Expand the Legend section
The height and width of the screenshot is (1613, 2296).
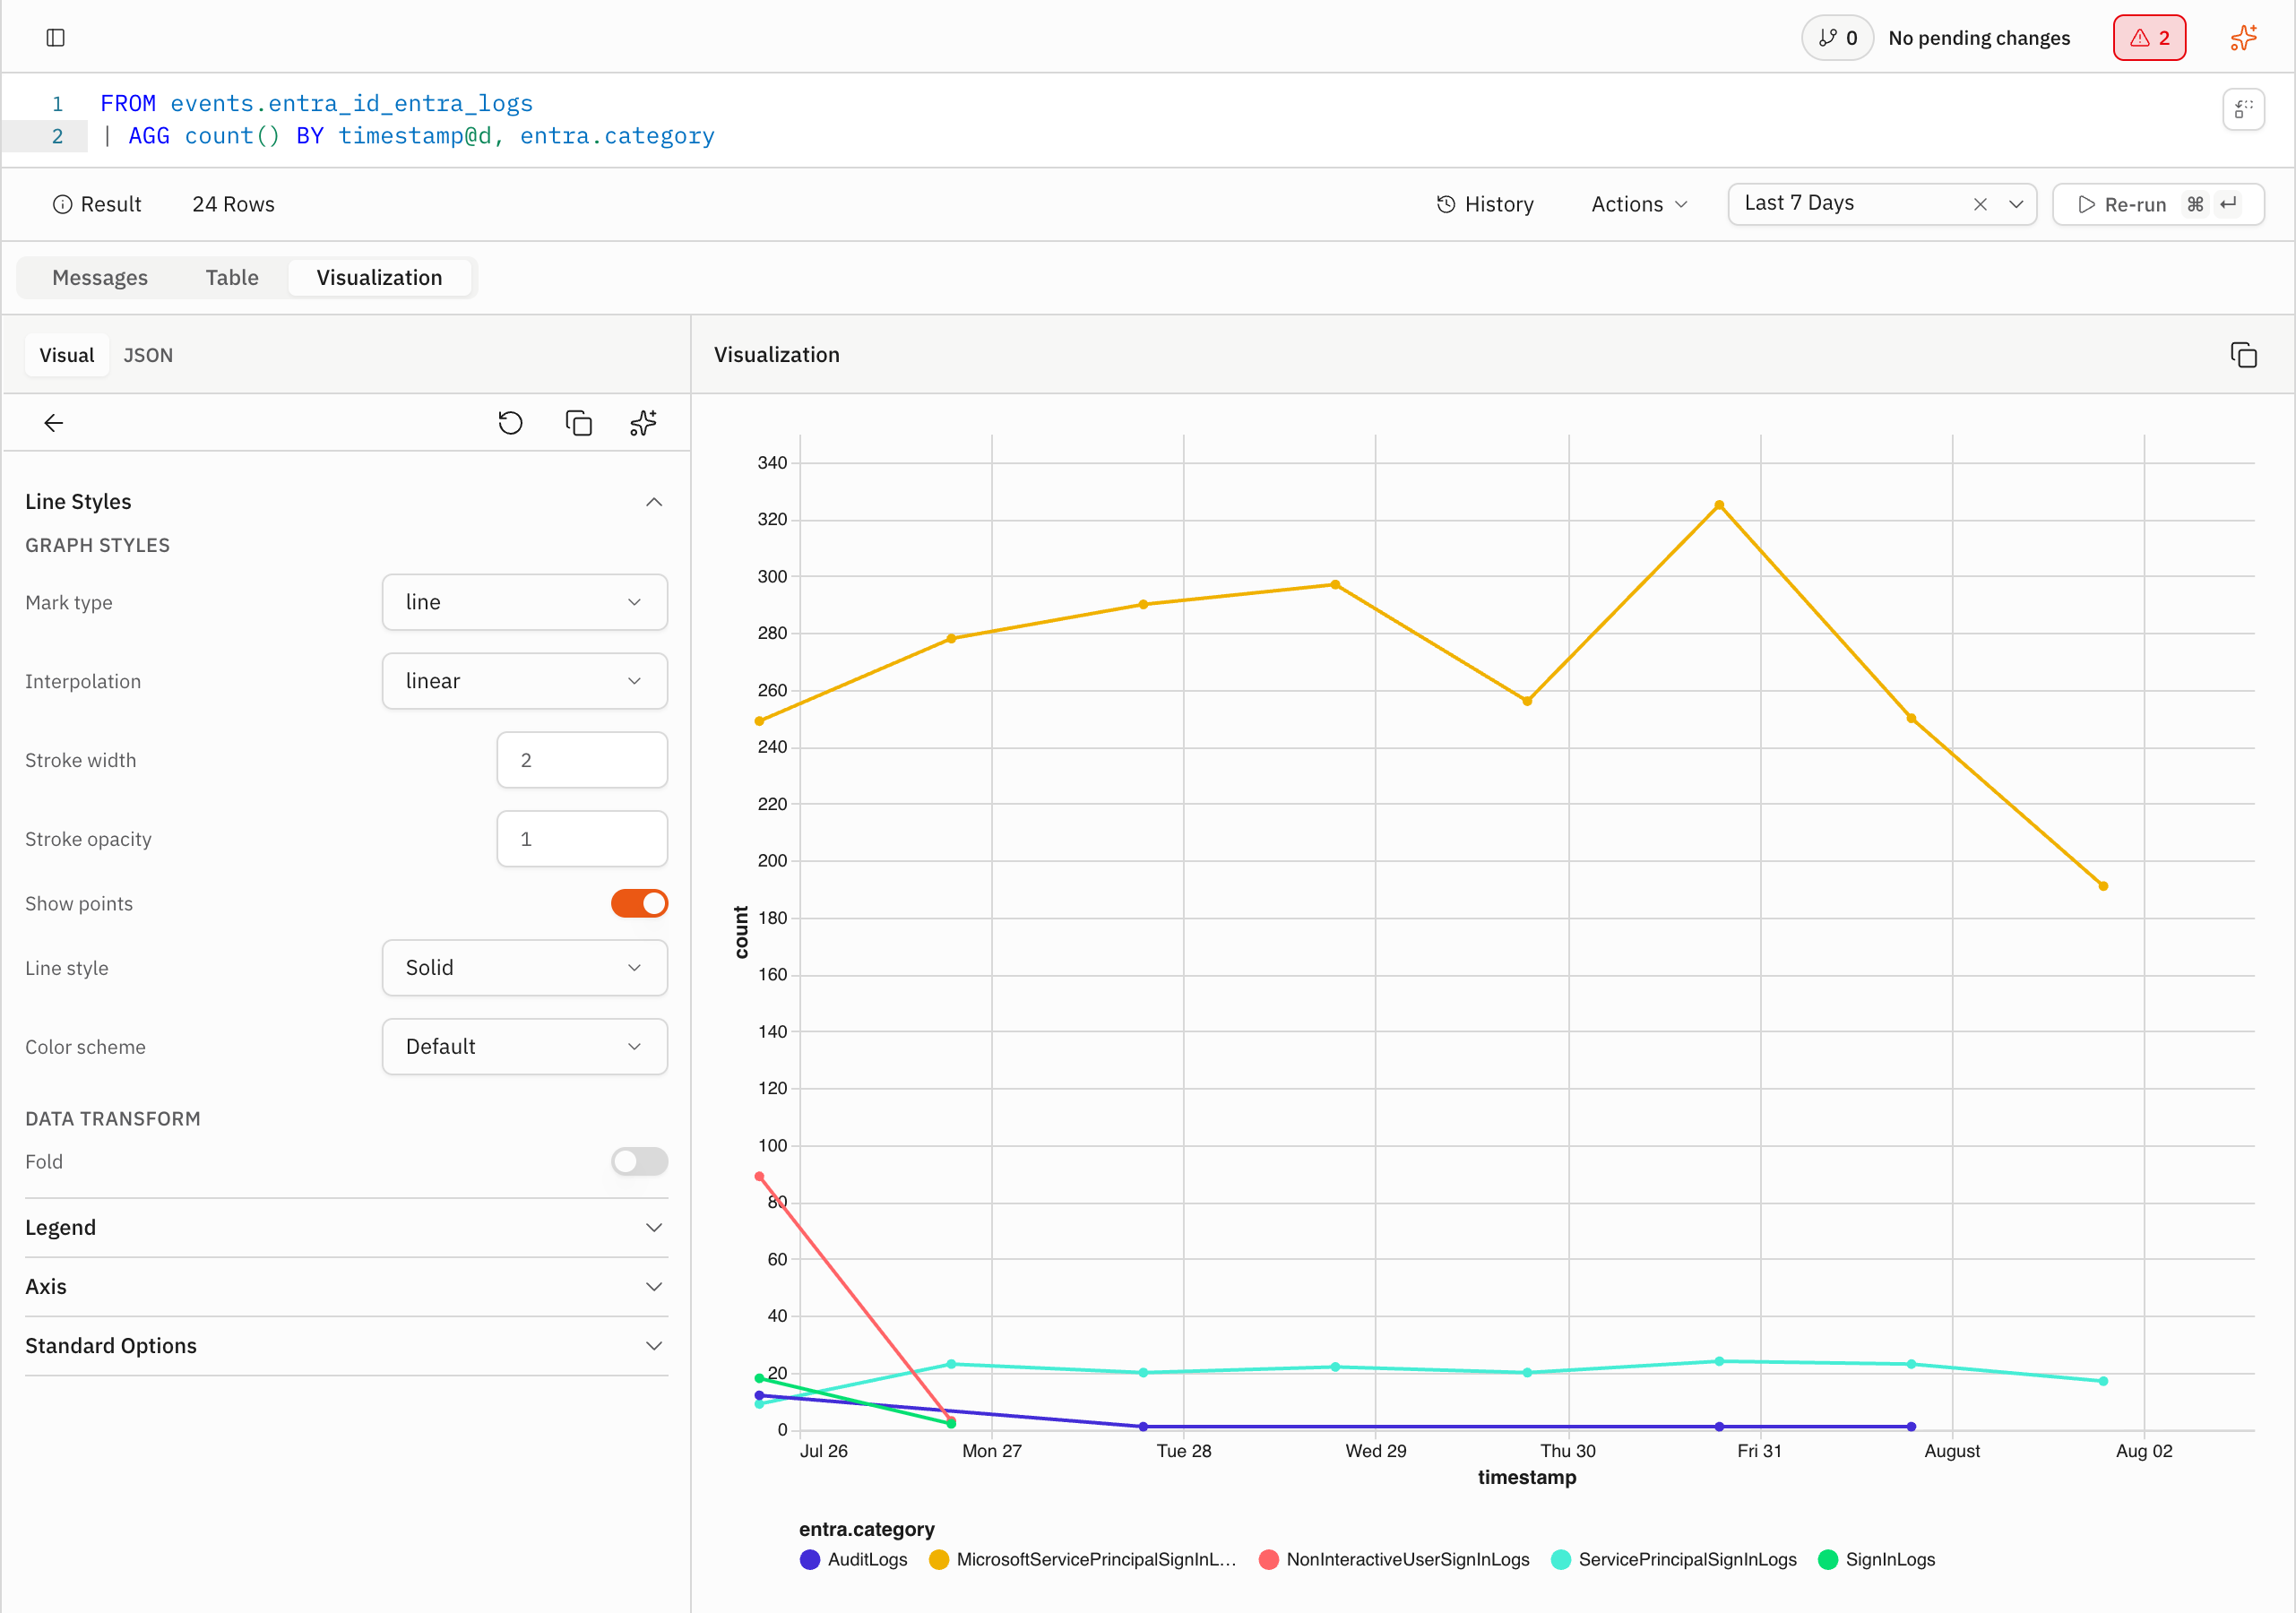pos(346,1227)
